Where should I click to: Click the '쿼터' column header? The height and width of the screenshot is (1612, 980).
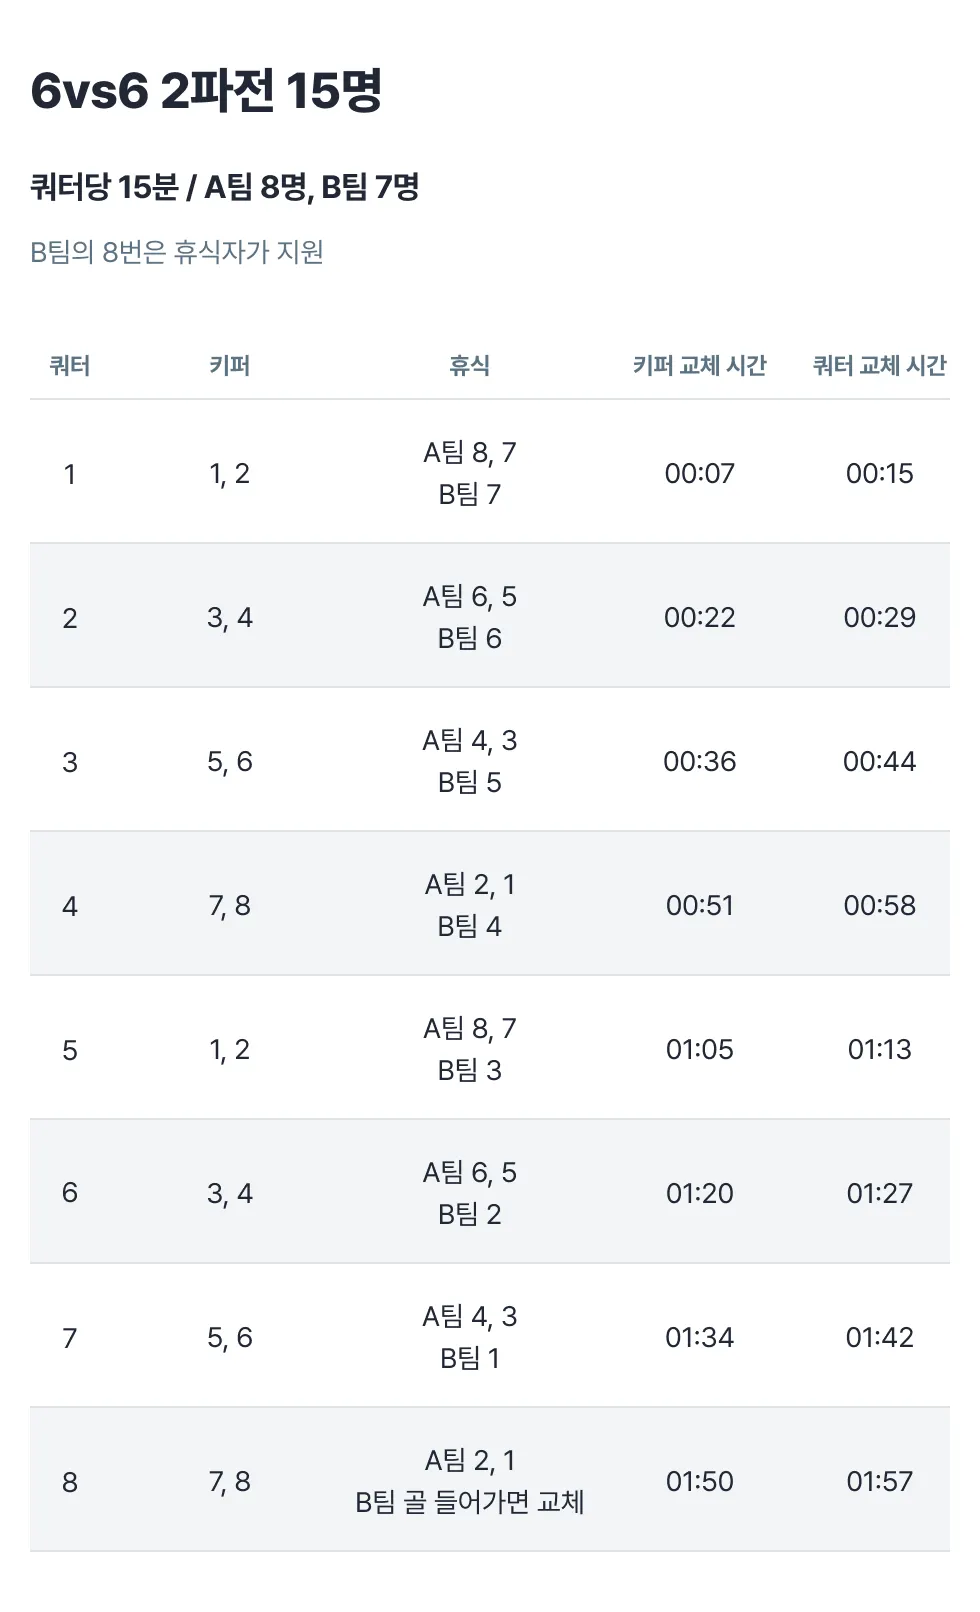click(70, 366)
